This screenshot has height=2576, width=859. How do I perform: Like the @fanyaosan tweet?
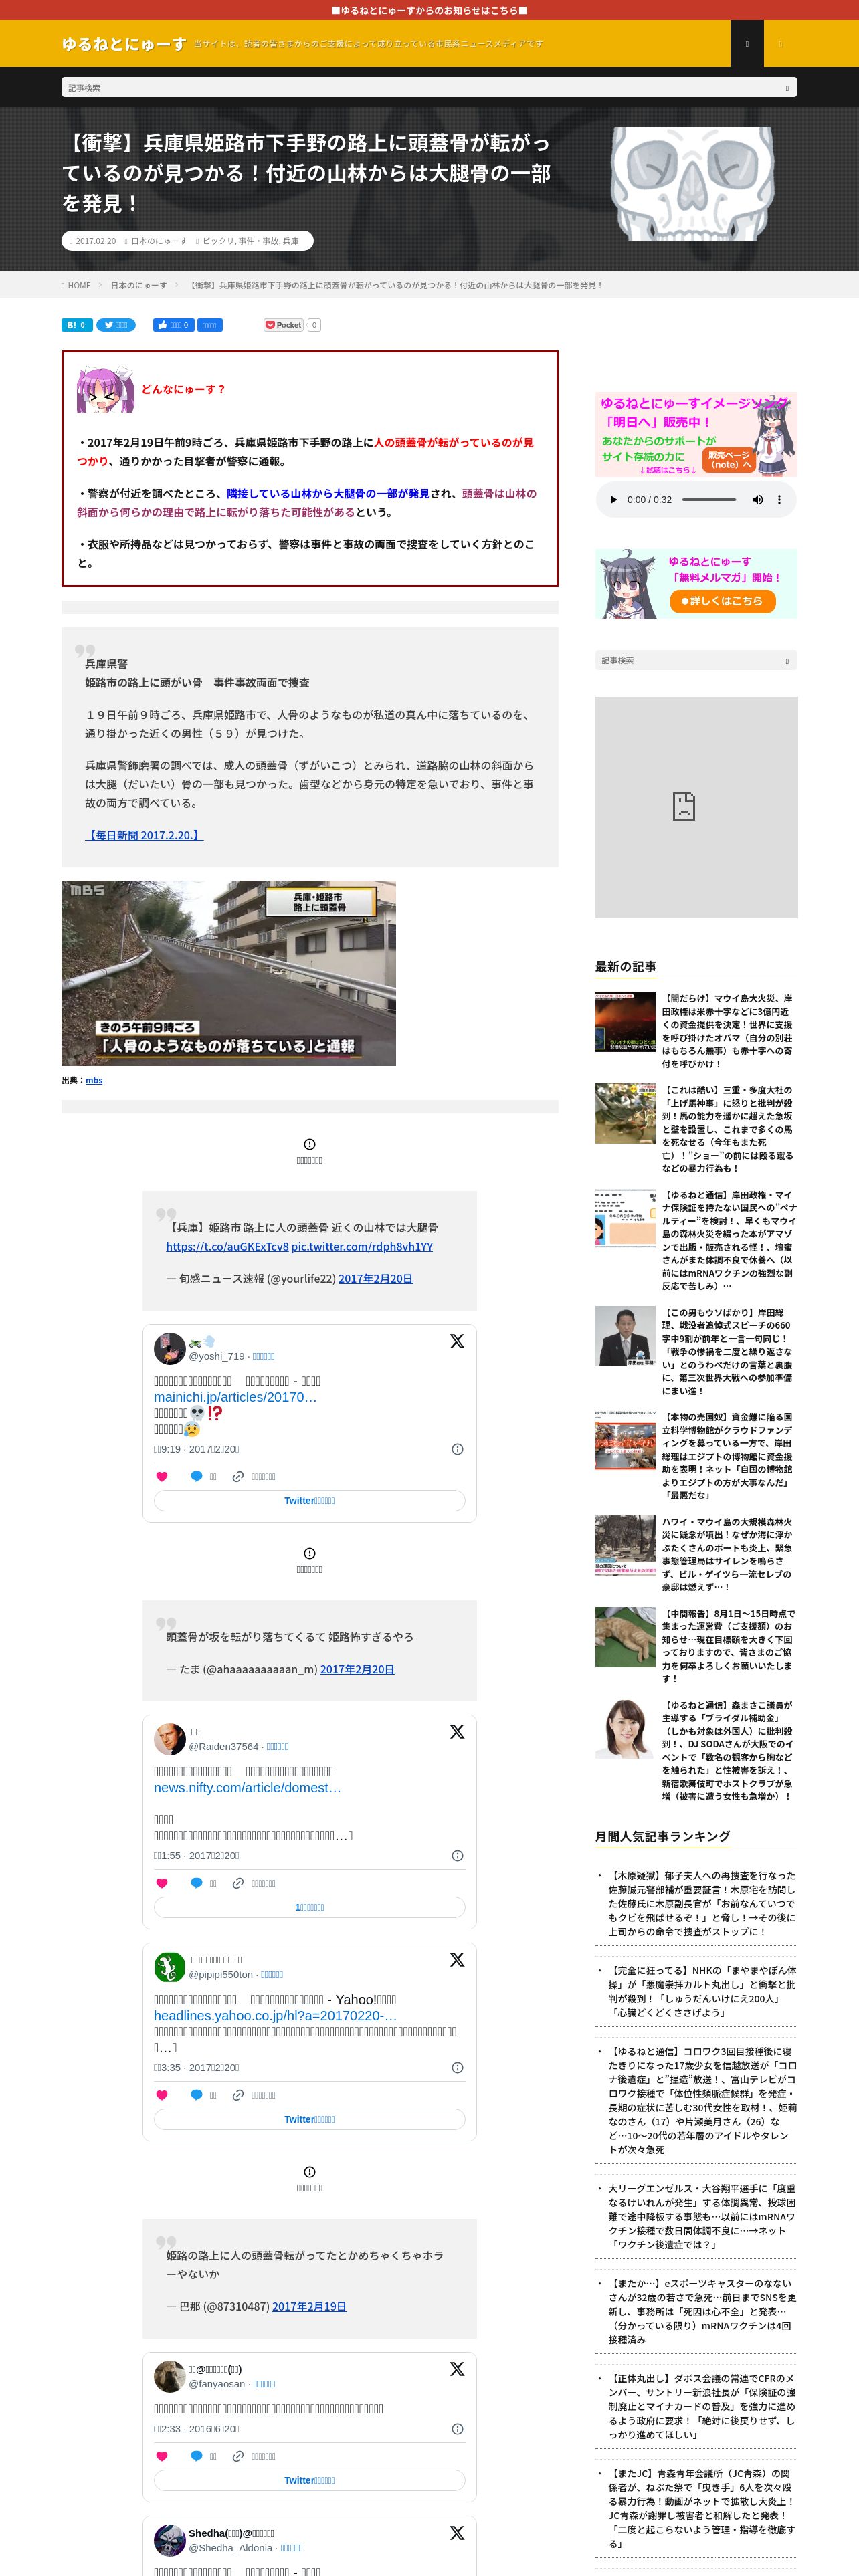162,2456
